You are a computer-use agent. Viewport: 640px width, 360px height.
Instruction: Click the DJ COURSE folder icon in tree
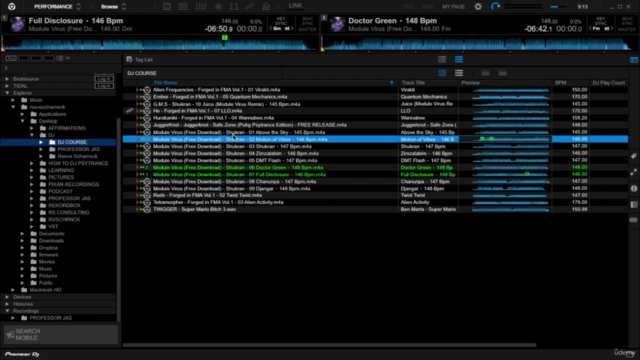[52, 142]
